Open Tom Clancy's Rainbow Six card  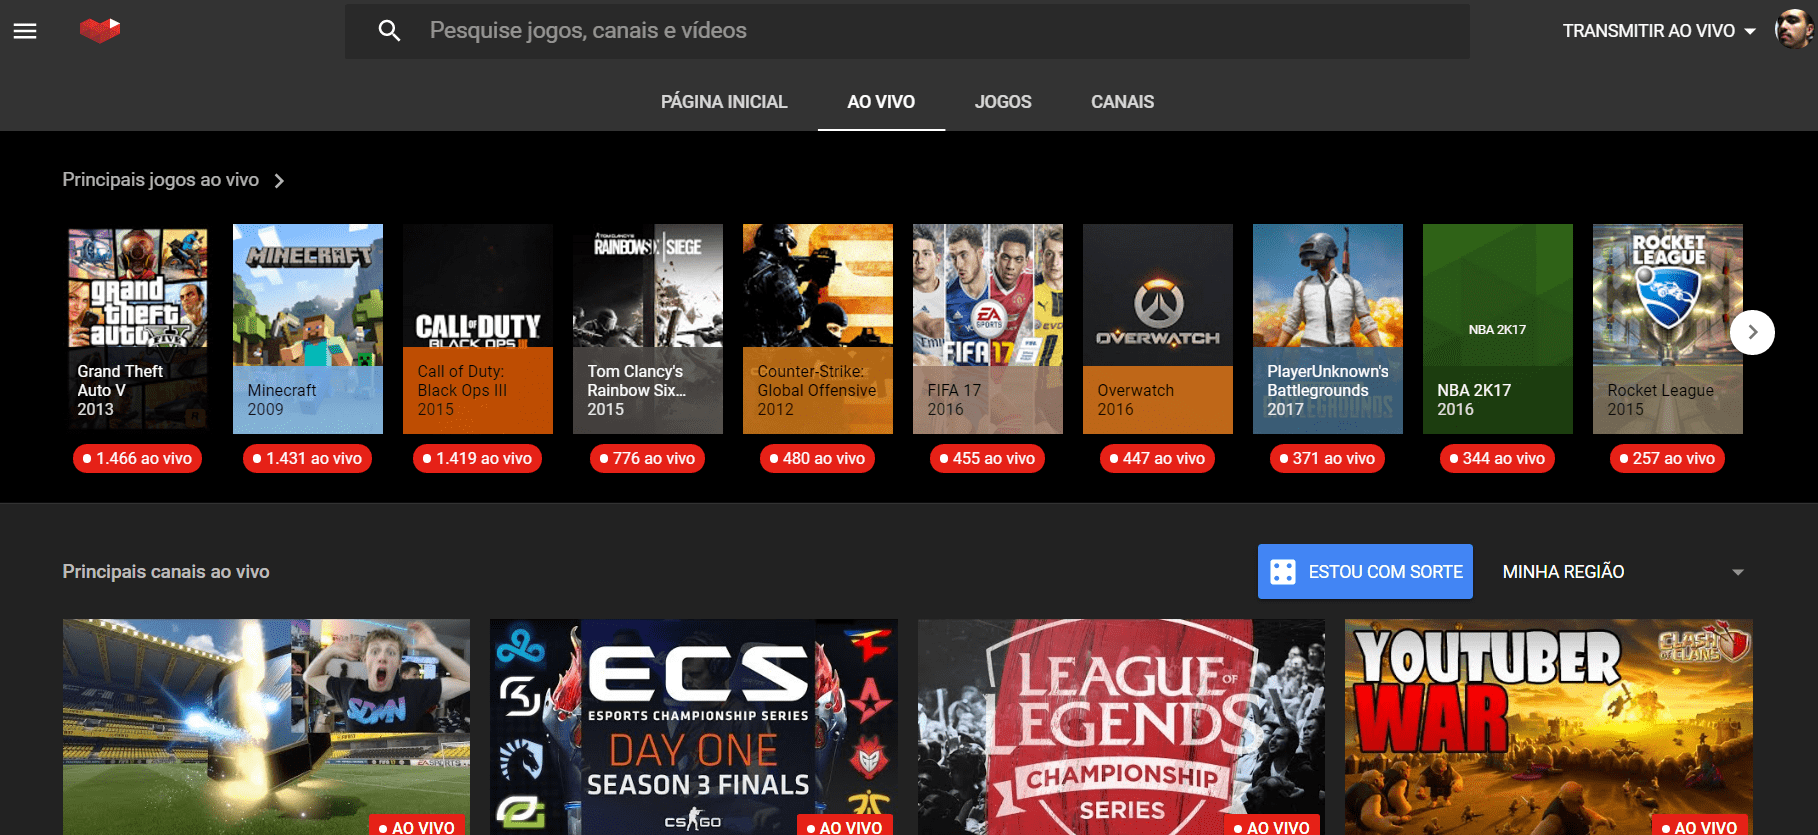click(x=648, y=329)
